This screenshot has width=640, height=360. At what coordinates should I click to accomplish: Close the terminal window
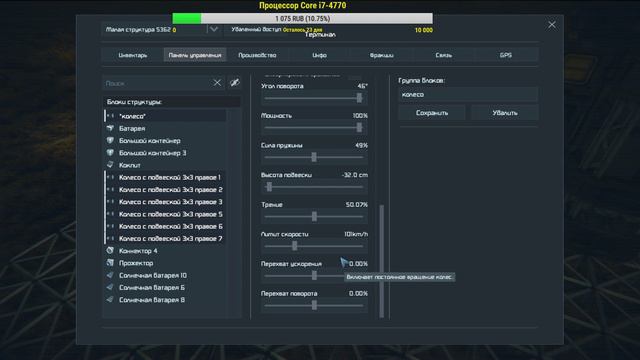point(552,25)
